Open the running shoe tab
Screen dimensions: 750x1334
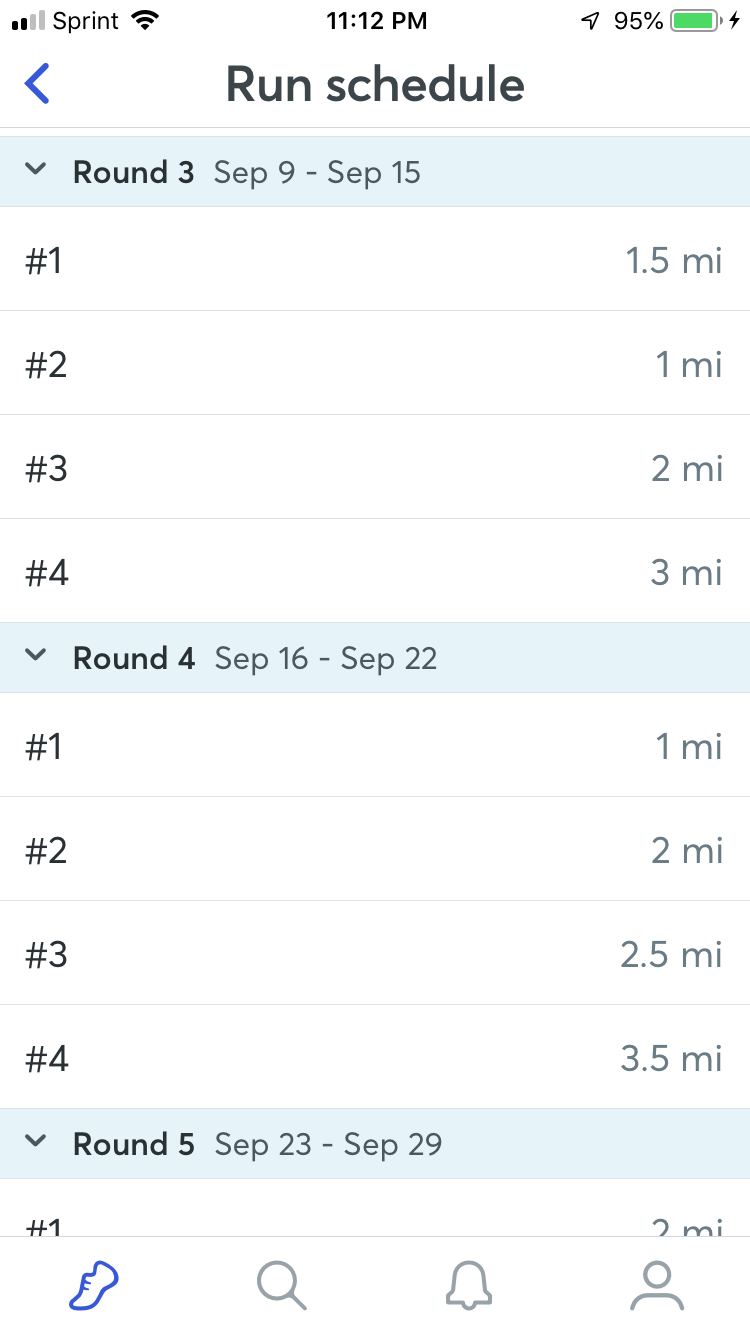94,1284
